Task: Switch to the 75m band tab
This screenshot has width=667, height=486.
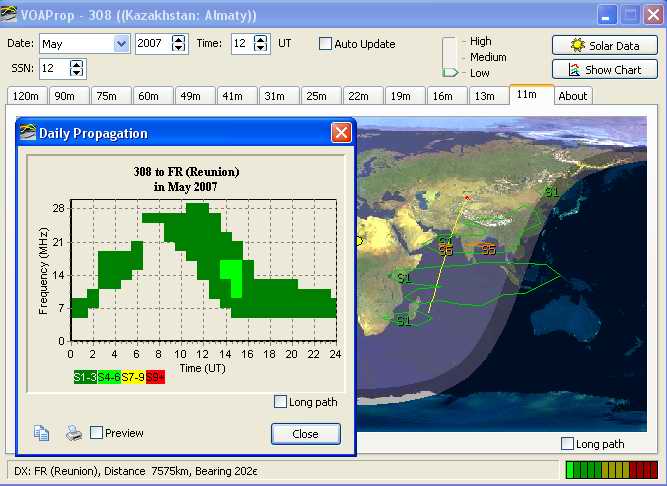Action: pyautogui.click(x=111, y=96)
